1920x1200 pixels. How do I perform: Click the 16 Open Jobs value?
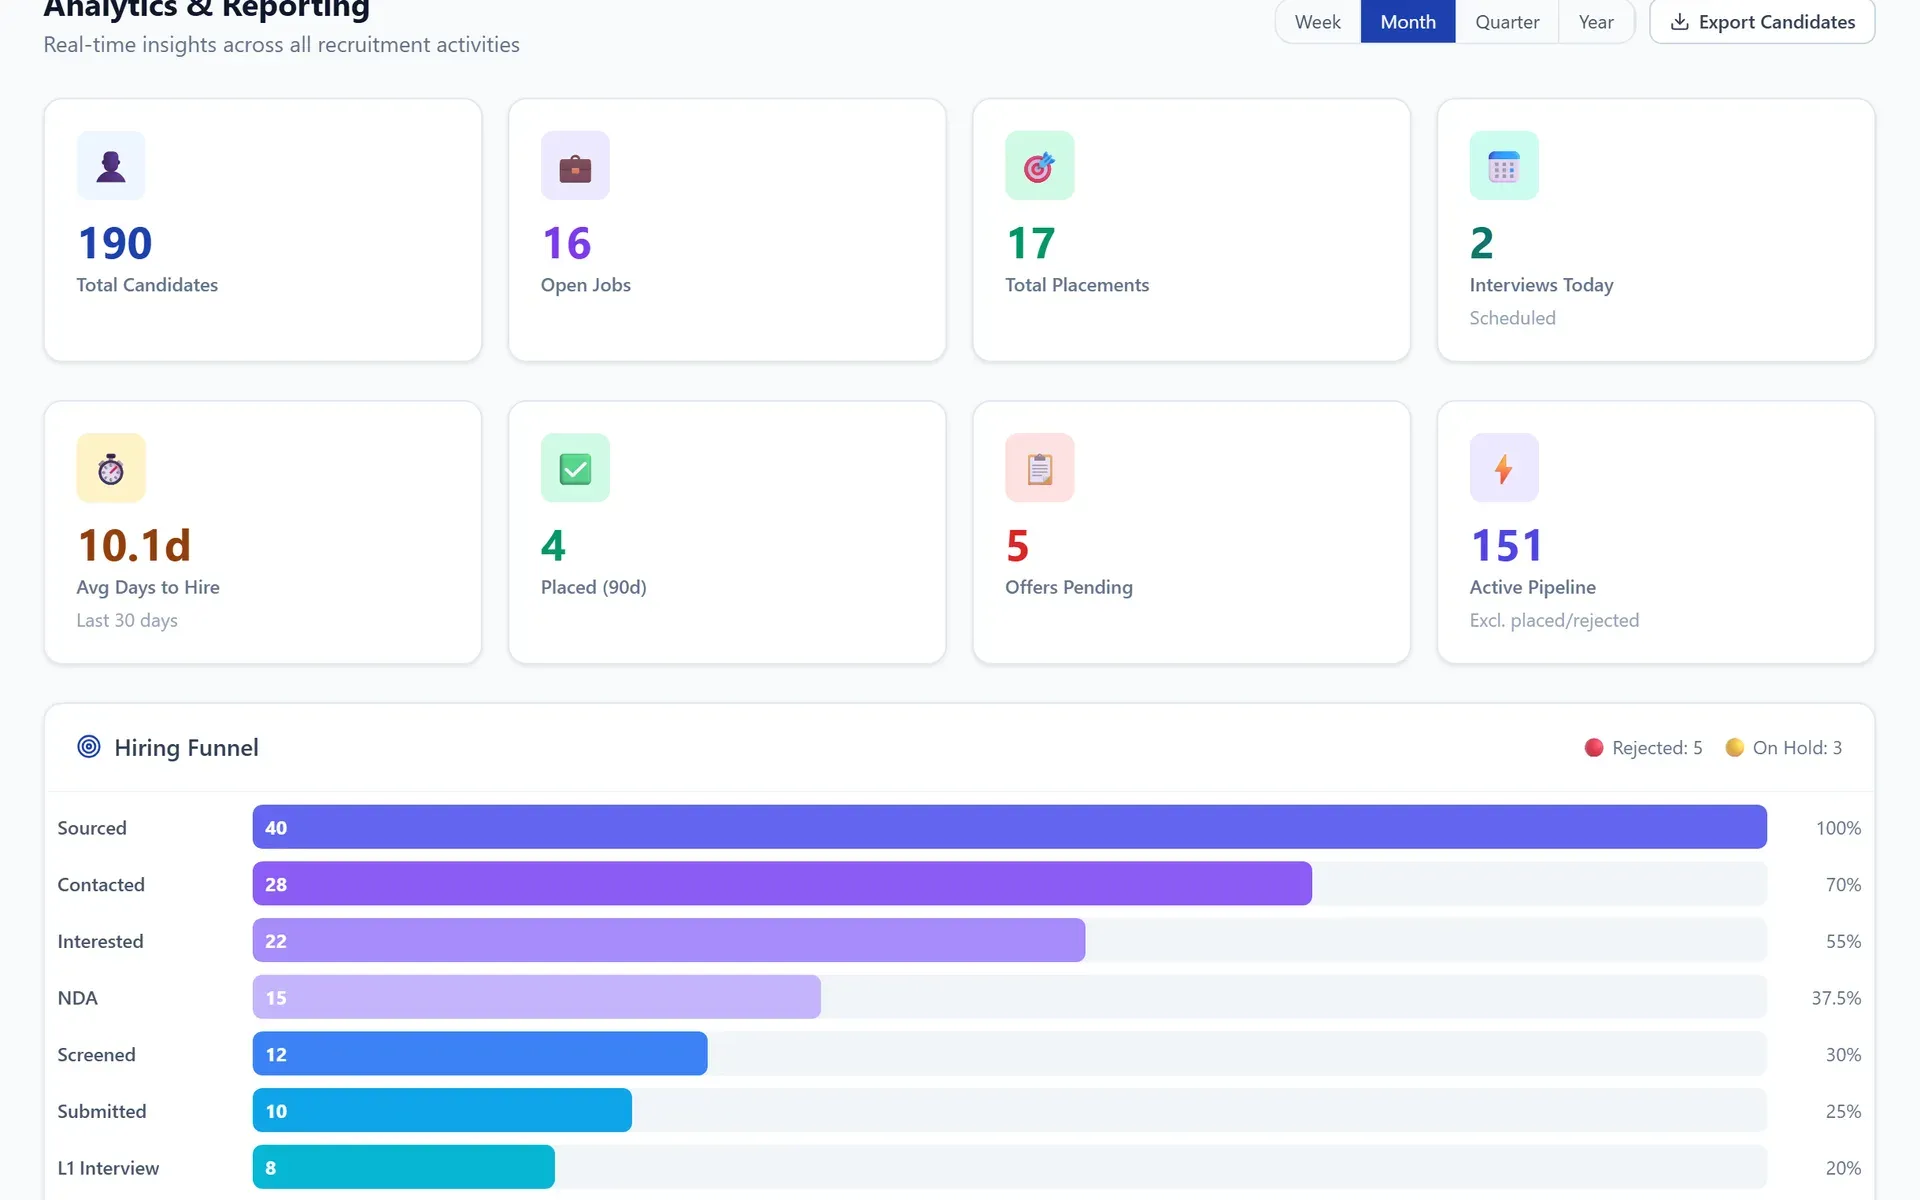point(567,243)
